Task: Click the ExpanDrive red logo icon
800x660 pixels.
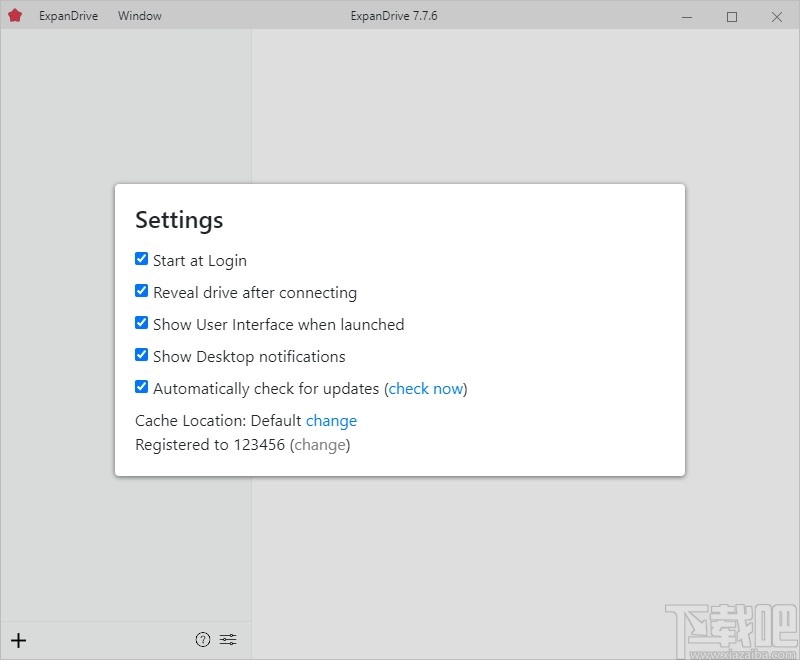Action: pyautogui.click(x=14, y=16)
